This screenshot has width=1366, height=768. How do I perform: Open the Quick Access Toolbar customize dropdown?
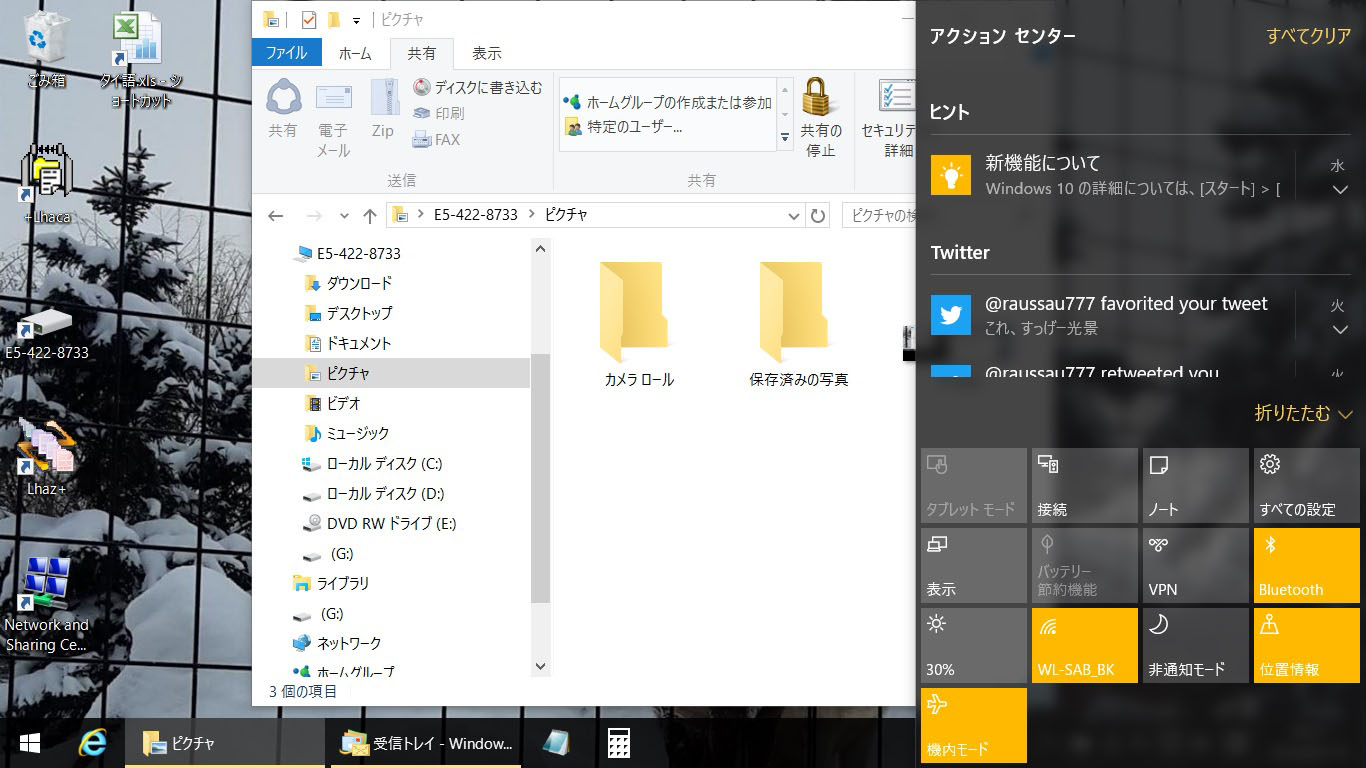coord(356,20)
